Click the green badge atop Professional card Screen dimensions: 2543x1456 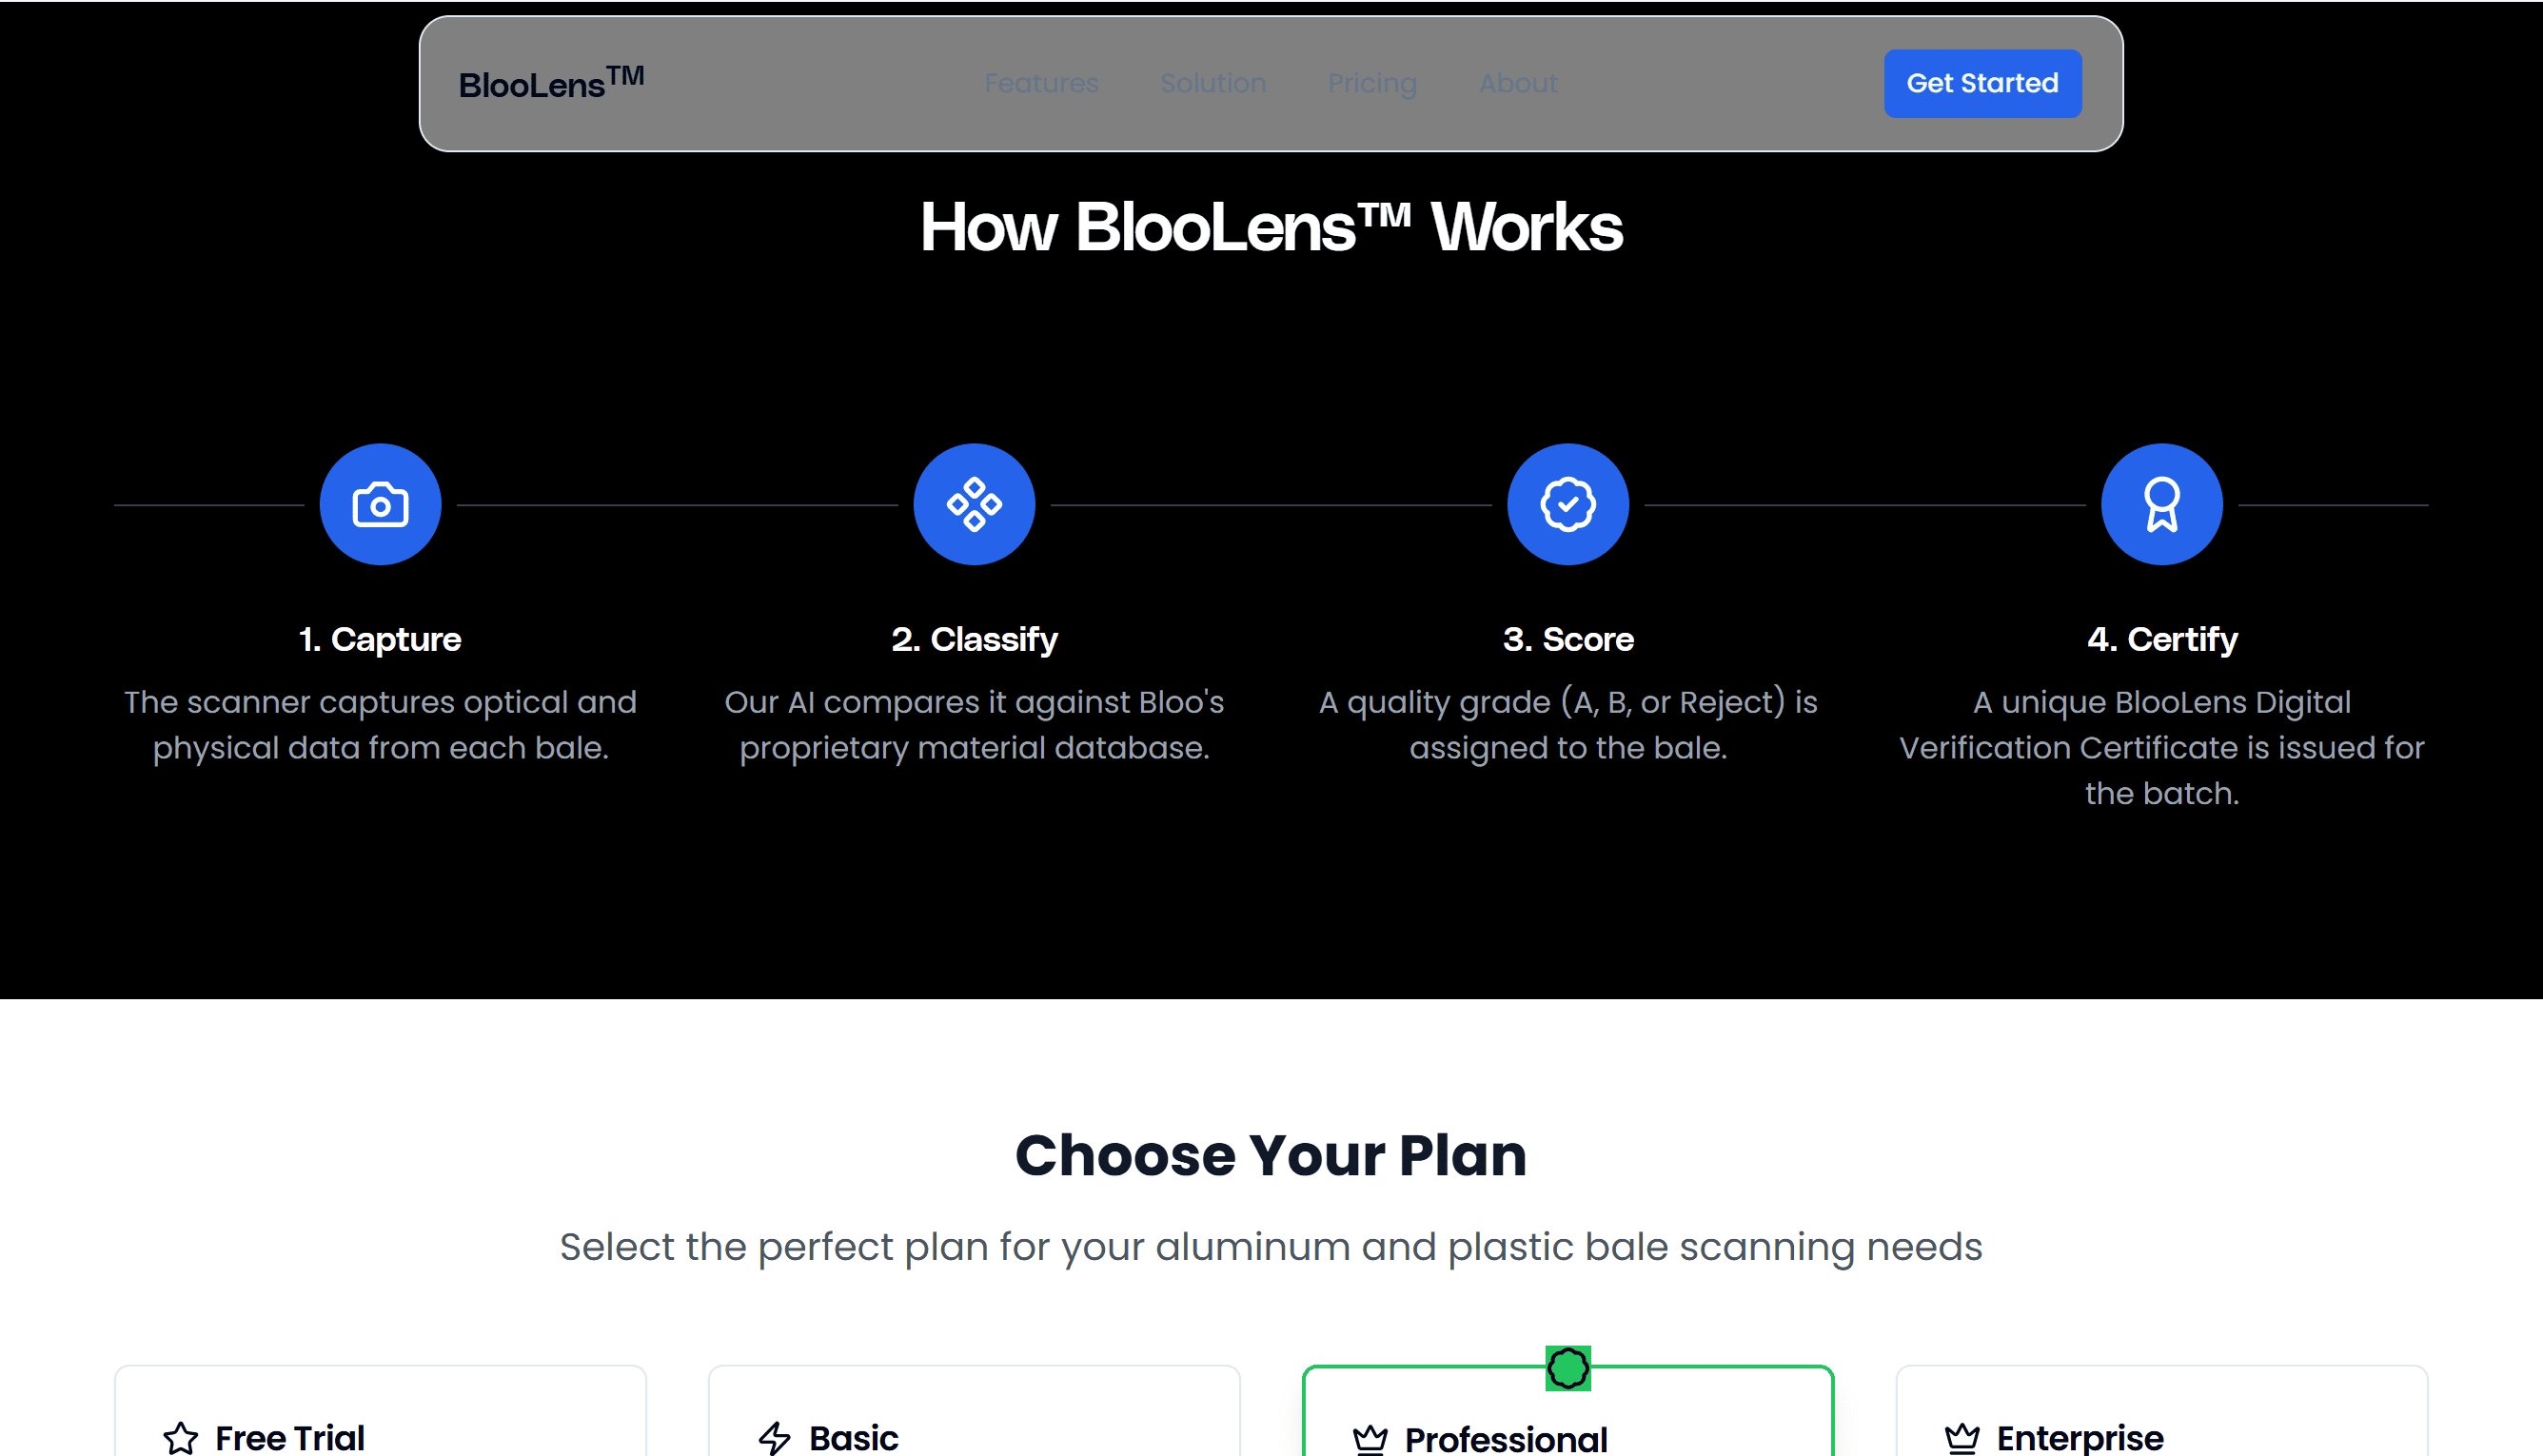click(1568, 1368)
